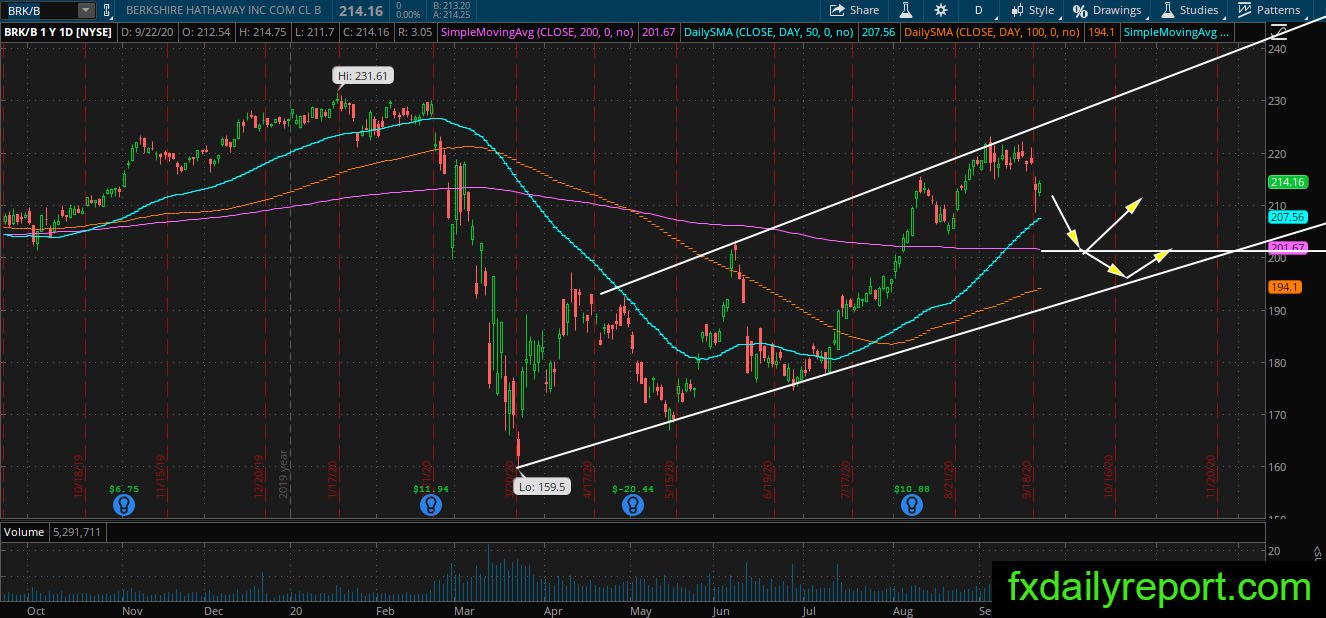Click the earnings lightbulb under $10.88
The width and height of the screenshot is (1326, 618).
pyautogui.click(x=910, y=507)
